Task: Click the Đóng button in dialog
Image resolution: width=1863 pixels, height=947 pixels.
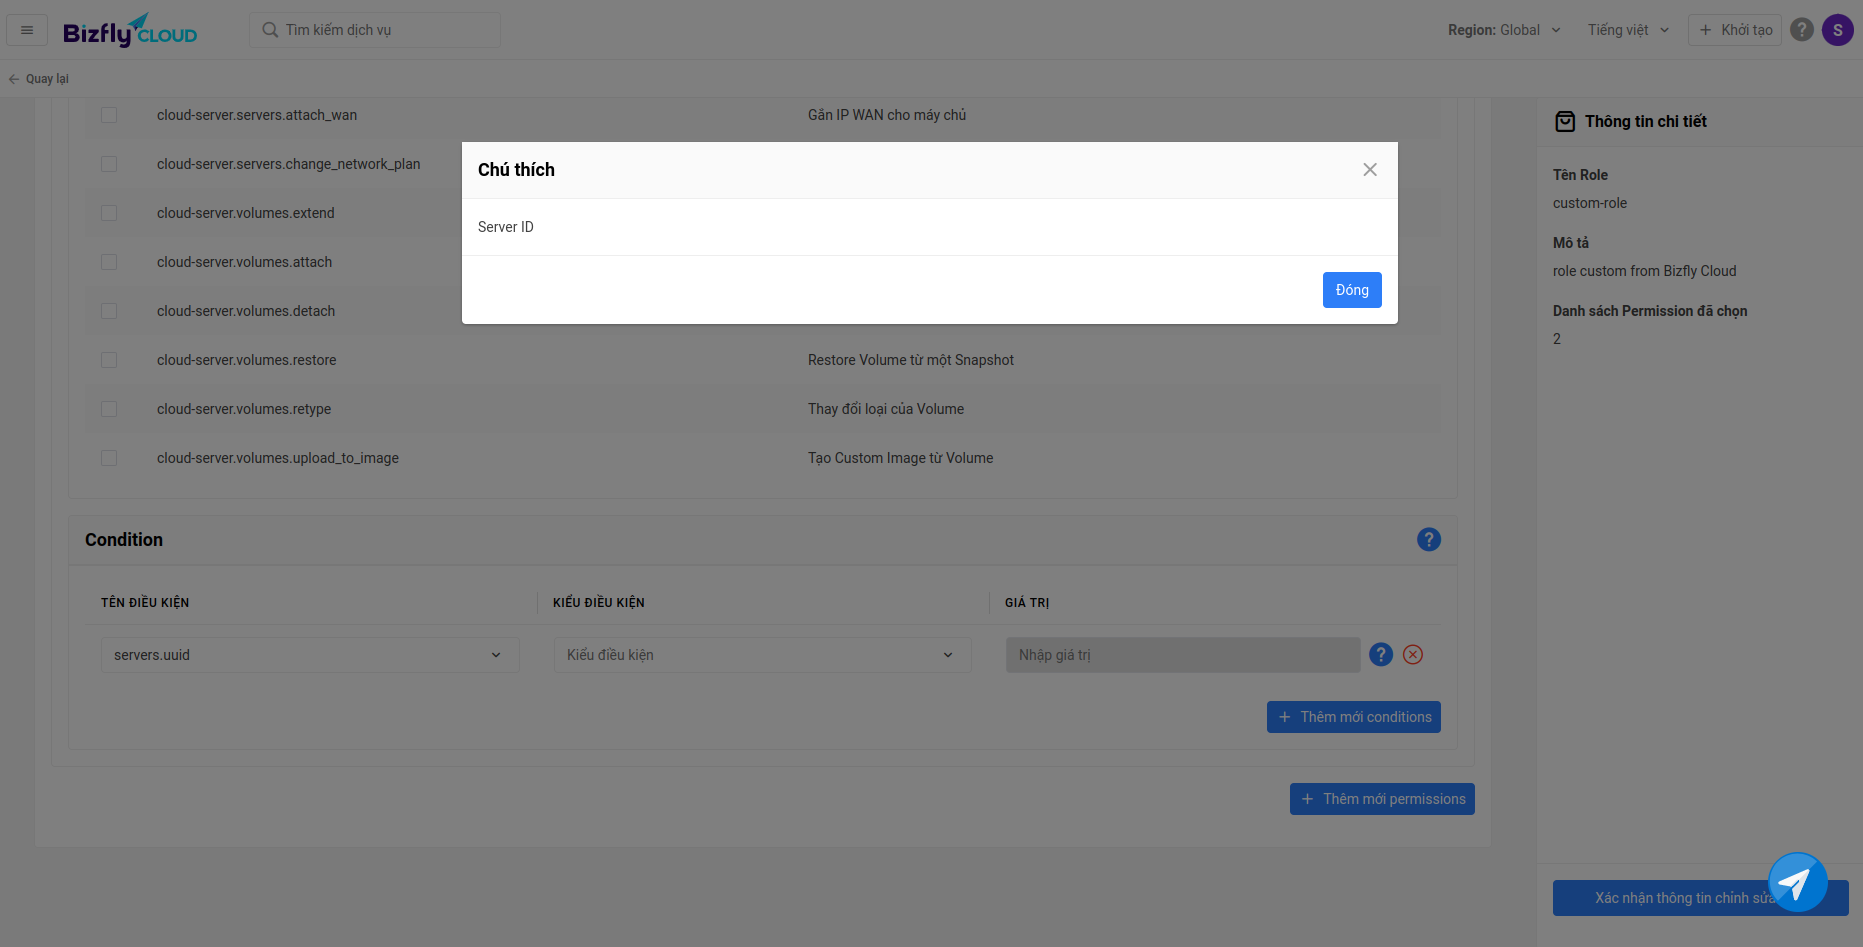Action: point(1351,290)
